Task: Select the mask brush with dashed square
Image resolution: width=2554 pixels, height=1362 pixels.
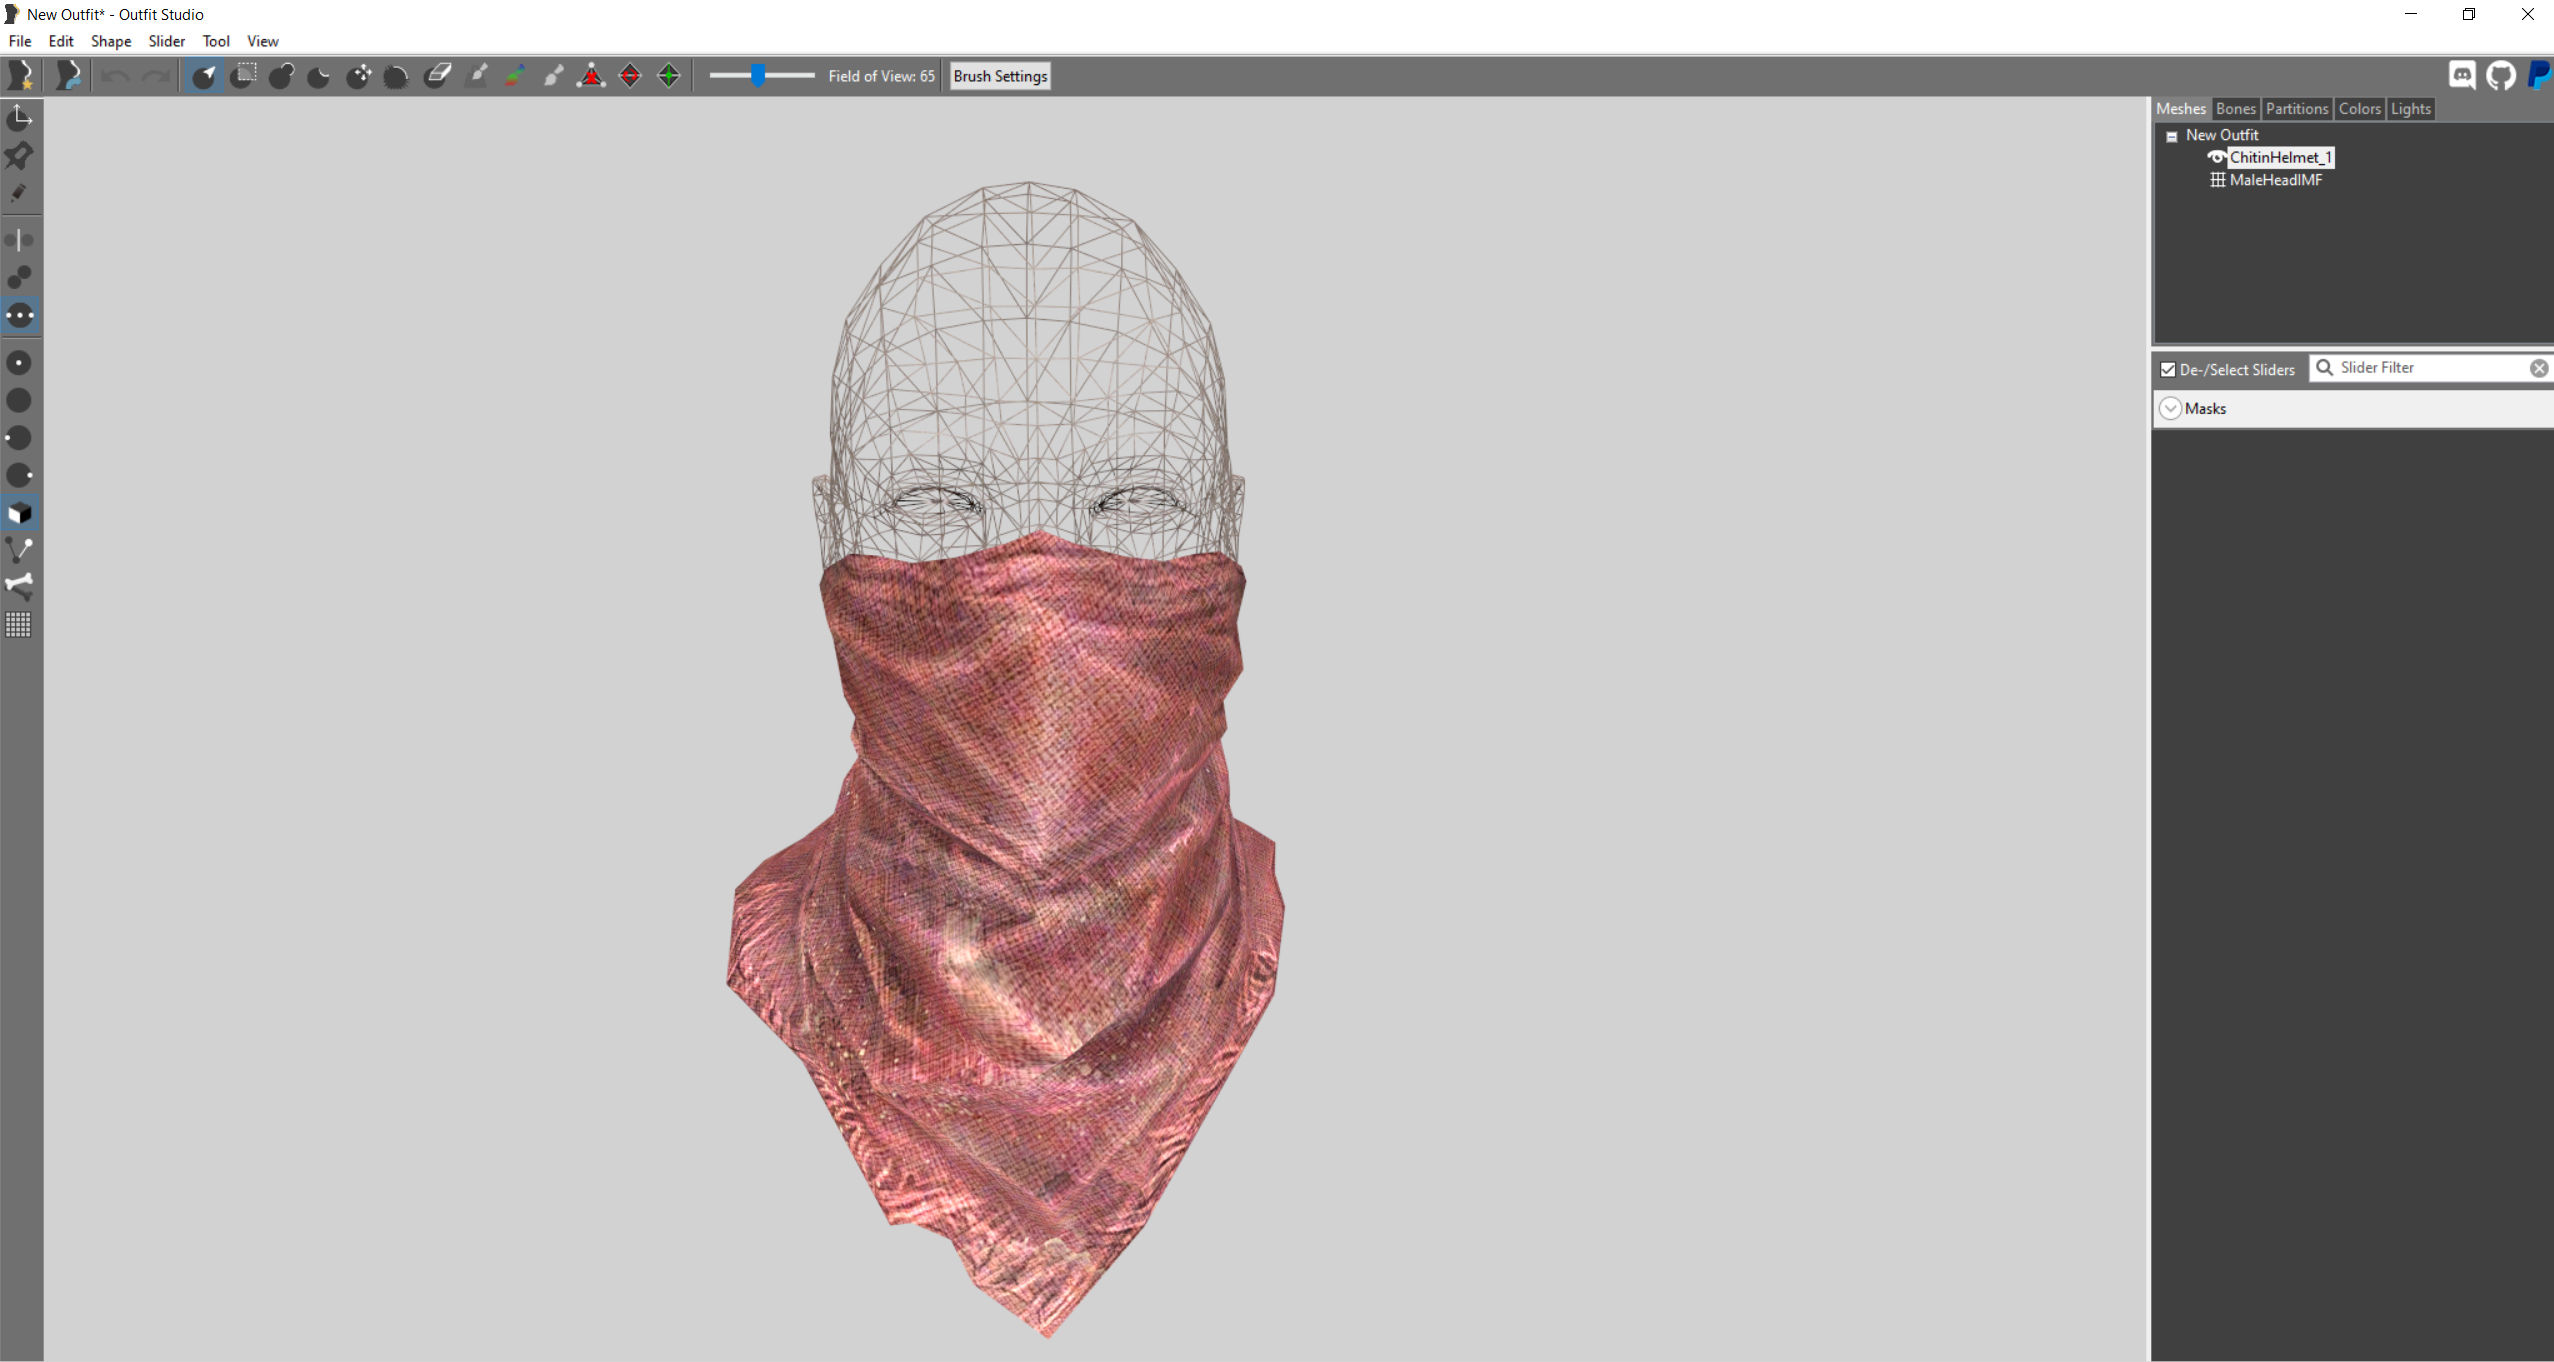Action: [x=243, y=76]
